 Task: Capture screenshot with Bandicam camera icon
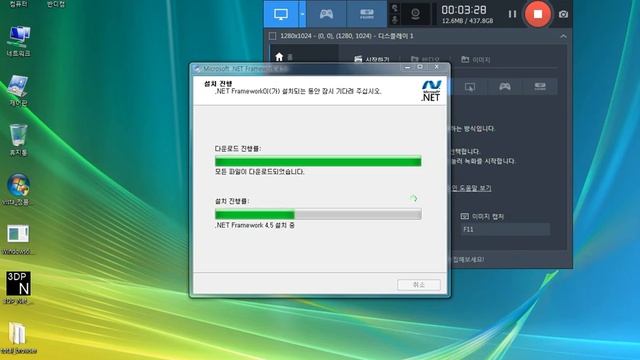coord(563,14)
